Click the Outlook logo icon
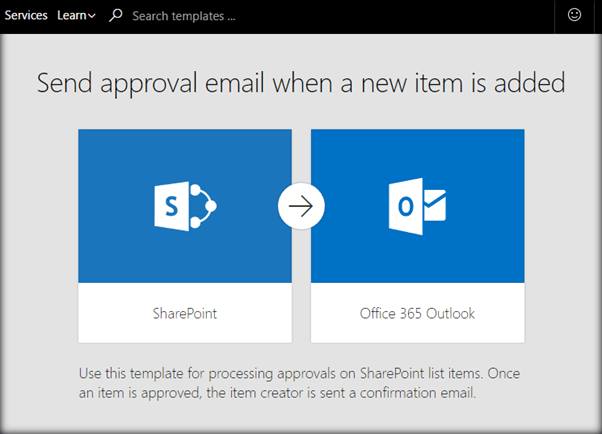 417,207
